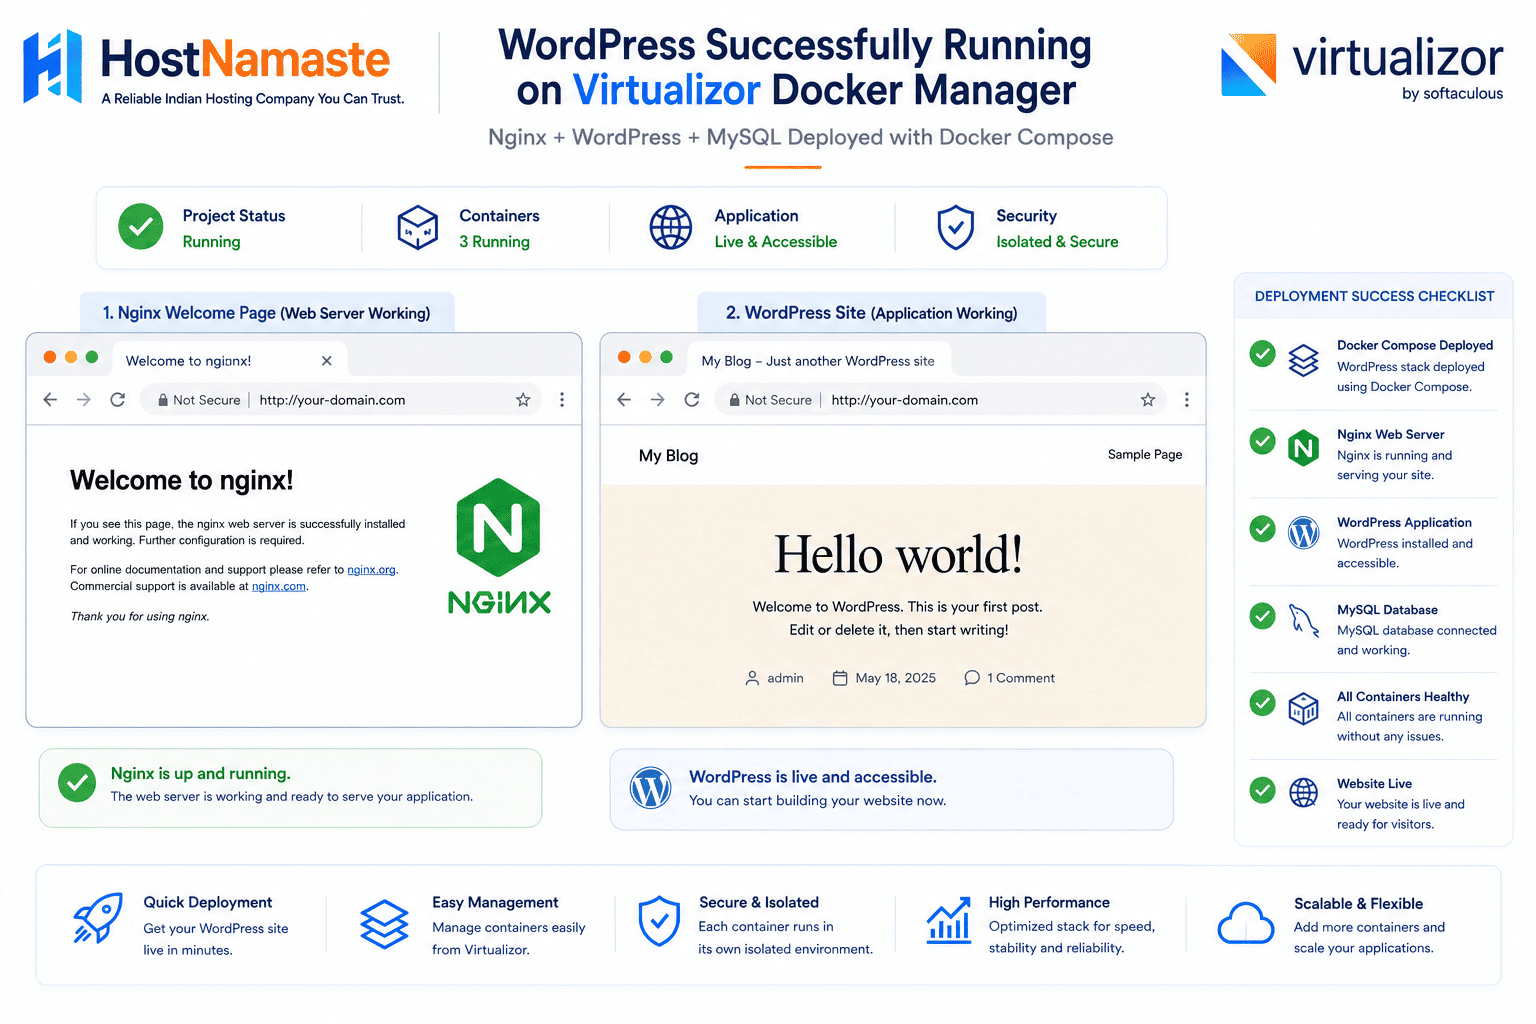Click the green Project Status checkmark icon
Viewport: 1536px width, 1024px height.
point(141,227)
